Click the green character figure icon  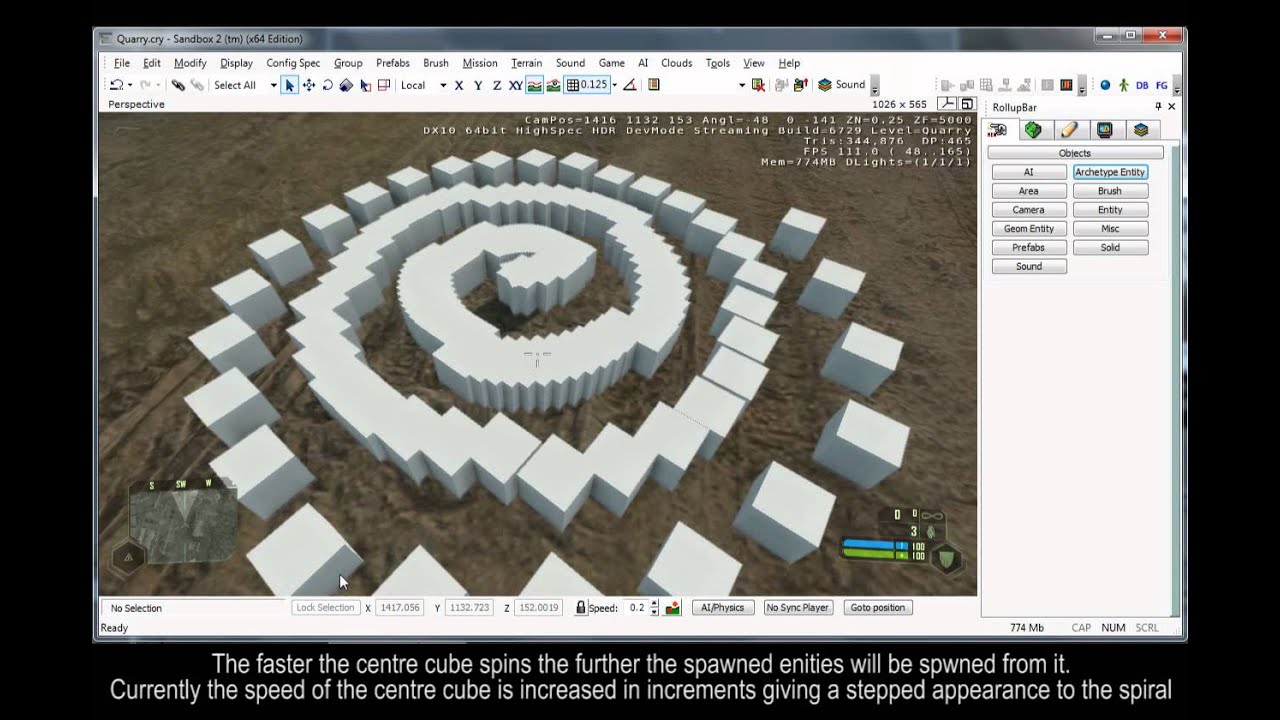pos(1123,86)
